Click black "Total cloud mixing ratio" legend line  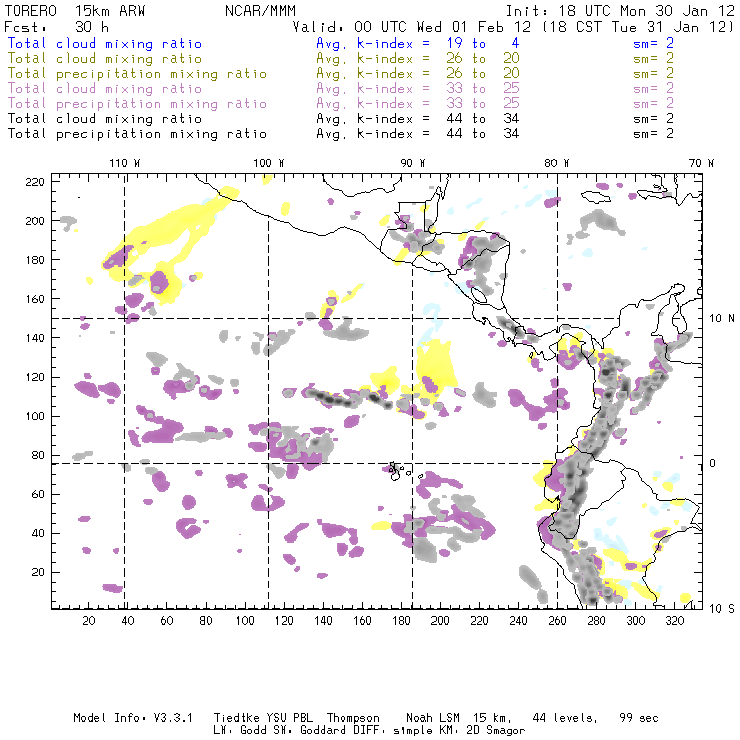coord(105,119)
